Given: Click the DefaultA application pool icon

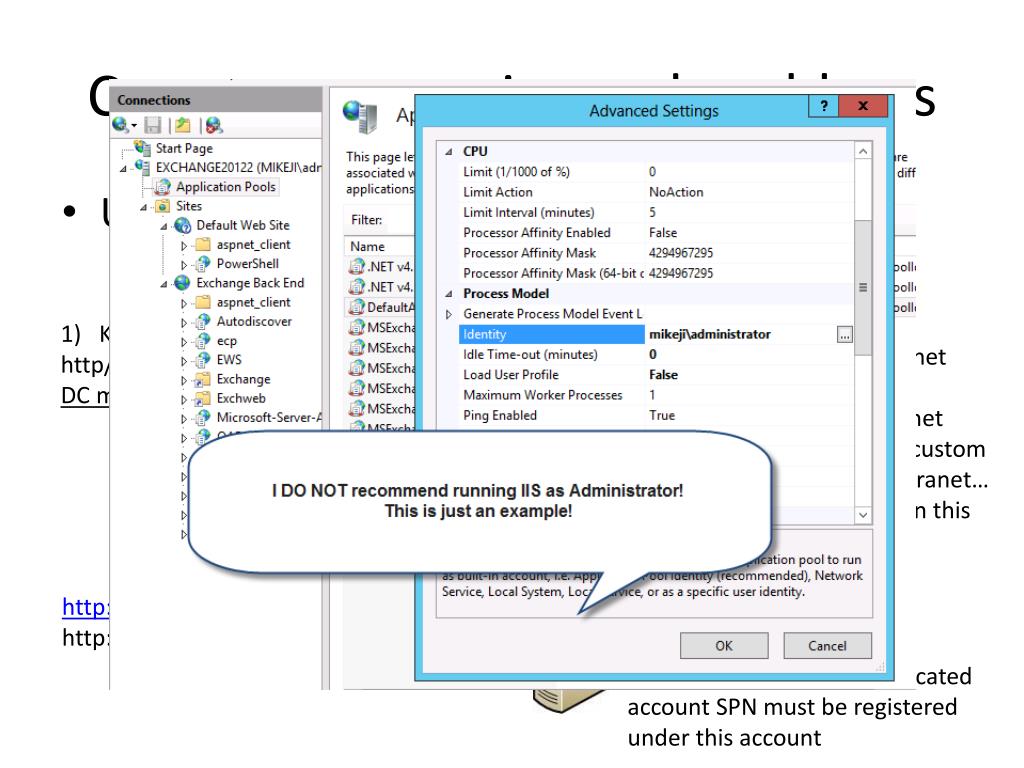Looking at the screenshot, I should 357,307.
